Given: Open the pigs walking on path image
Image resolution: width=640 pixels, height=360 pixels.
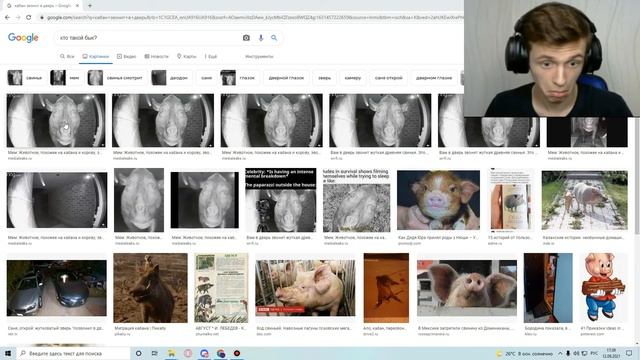Looking at the screenshot, I should (x=584, y=200).
